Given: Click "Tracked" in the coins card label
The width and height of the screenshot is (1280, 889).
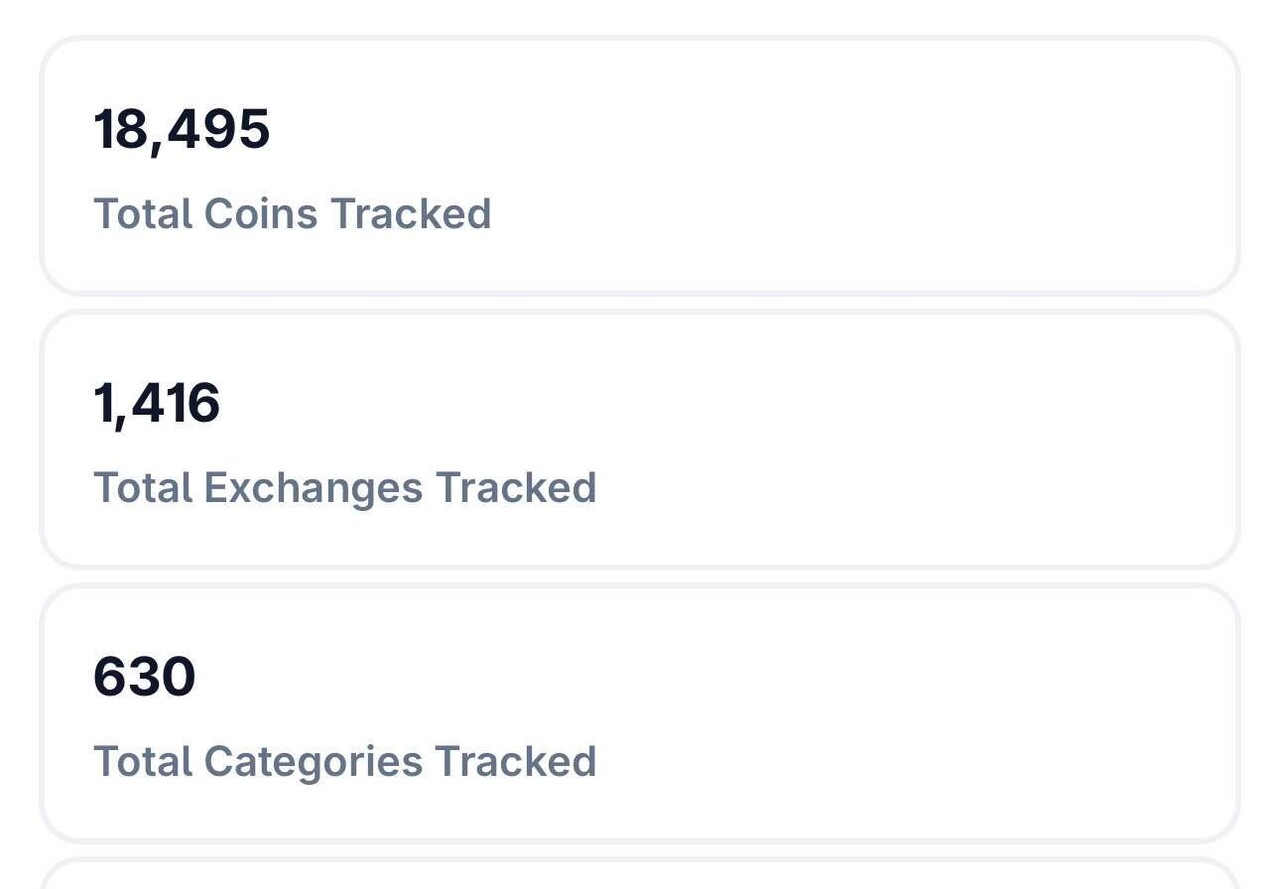Looking at the screenshot, I should tap(410, 214).
